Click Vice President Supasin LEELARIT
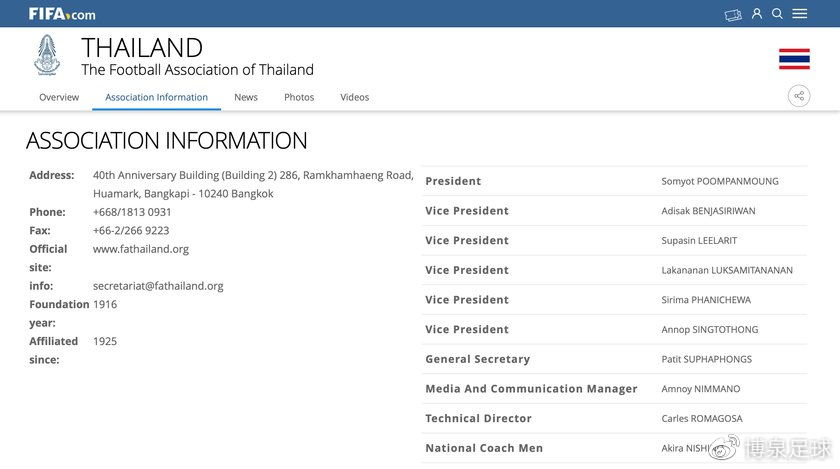840x469 pixels. [x=699, y=241]
